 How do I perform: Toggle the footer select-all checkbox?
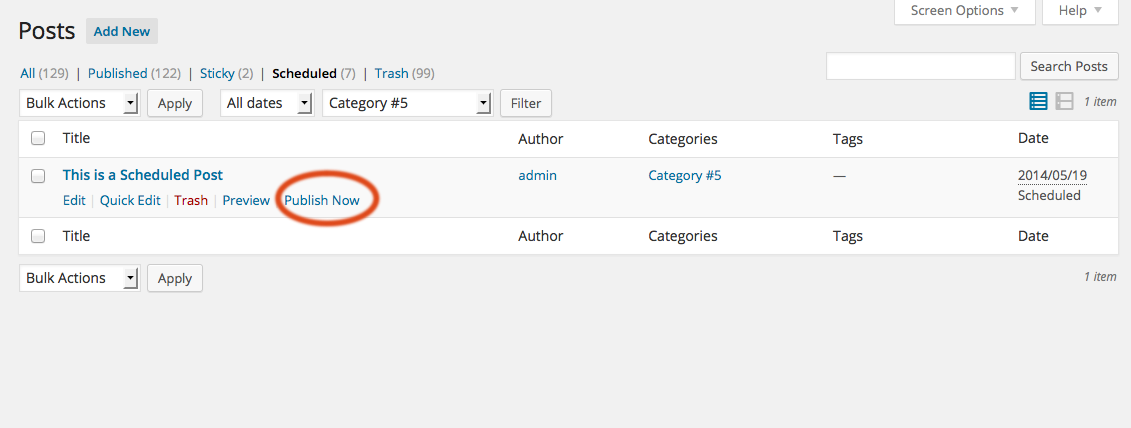coord(38,236)
